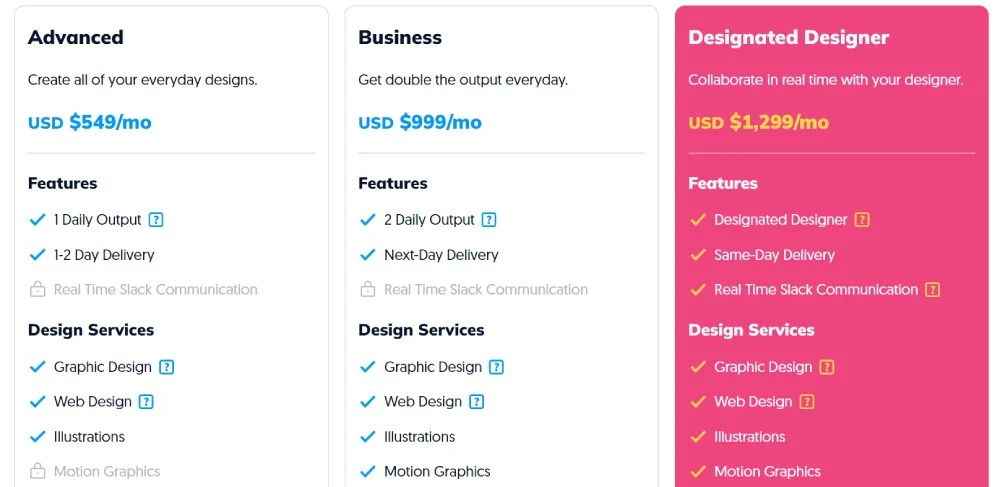Click Advanced plan Web Design help icon
1000x487 pixels.
pyautogui.click(x=146, y=402)
